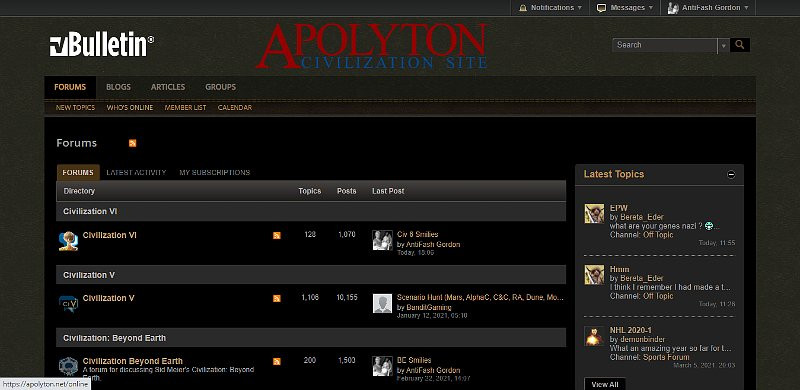
Task: Open the Civilization V forum link
Action: click(109, 298)
